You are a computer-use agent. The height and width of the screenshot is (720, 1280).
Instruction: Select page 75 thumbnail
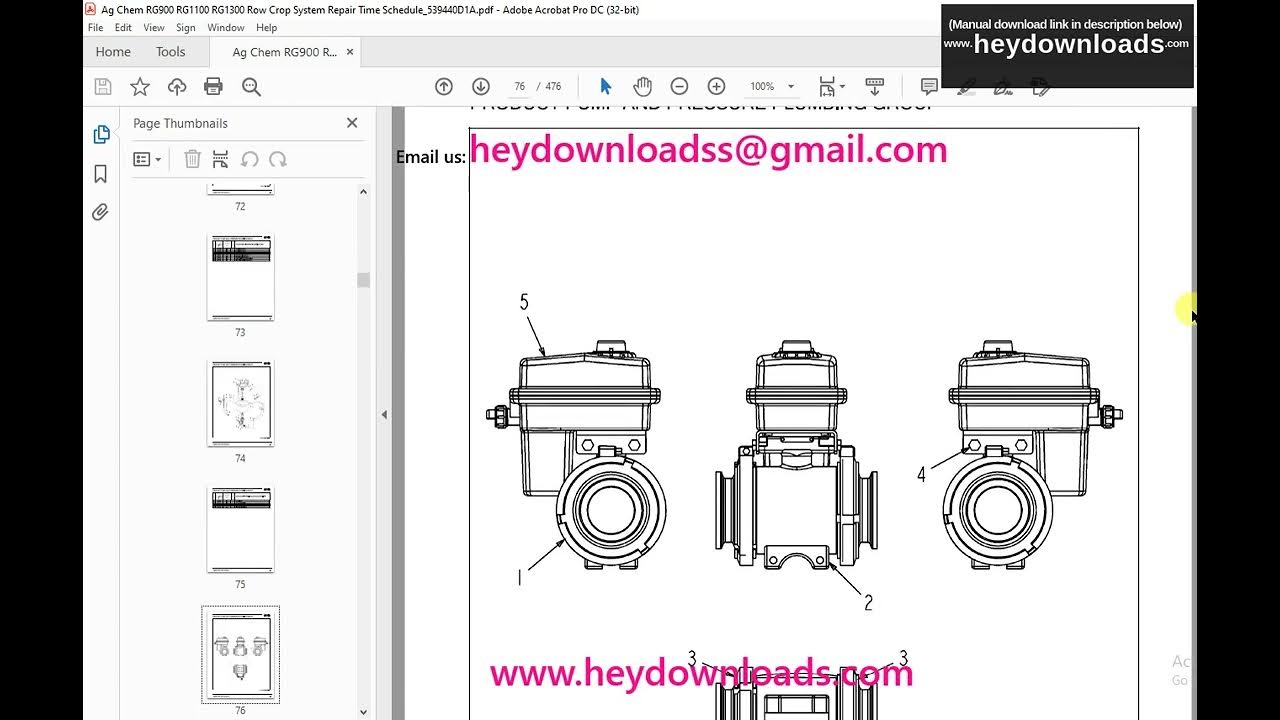(x=240, y=530)
